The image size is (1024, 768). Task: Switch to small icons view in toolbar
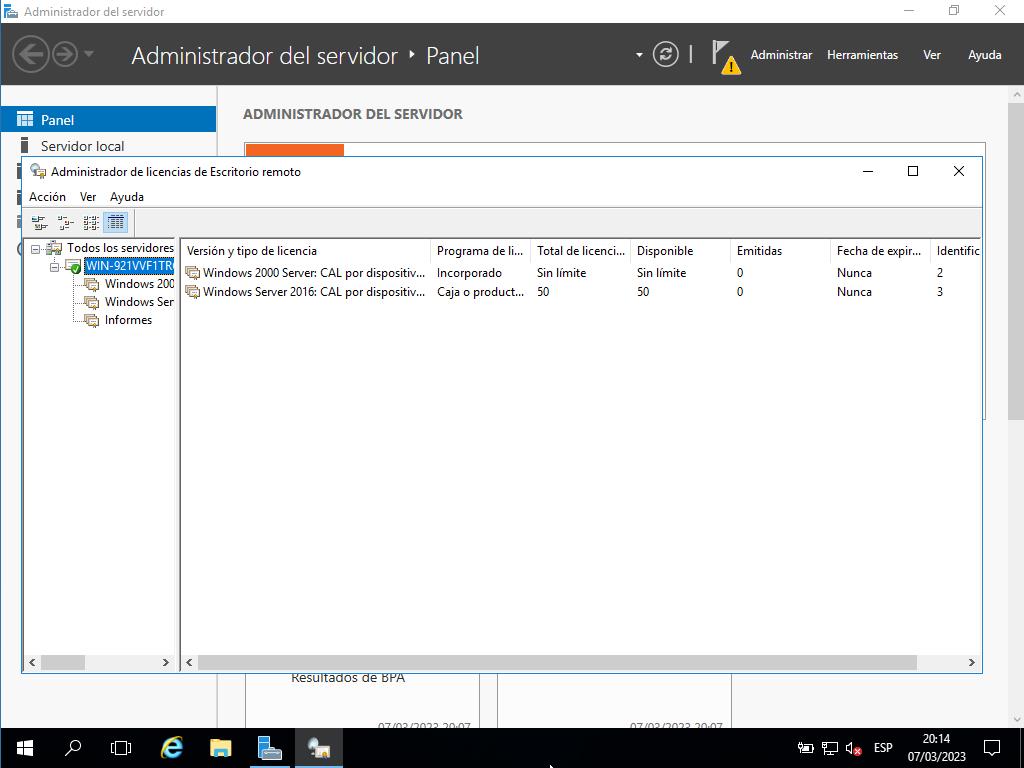click(x=66, y=222)
